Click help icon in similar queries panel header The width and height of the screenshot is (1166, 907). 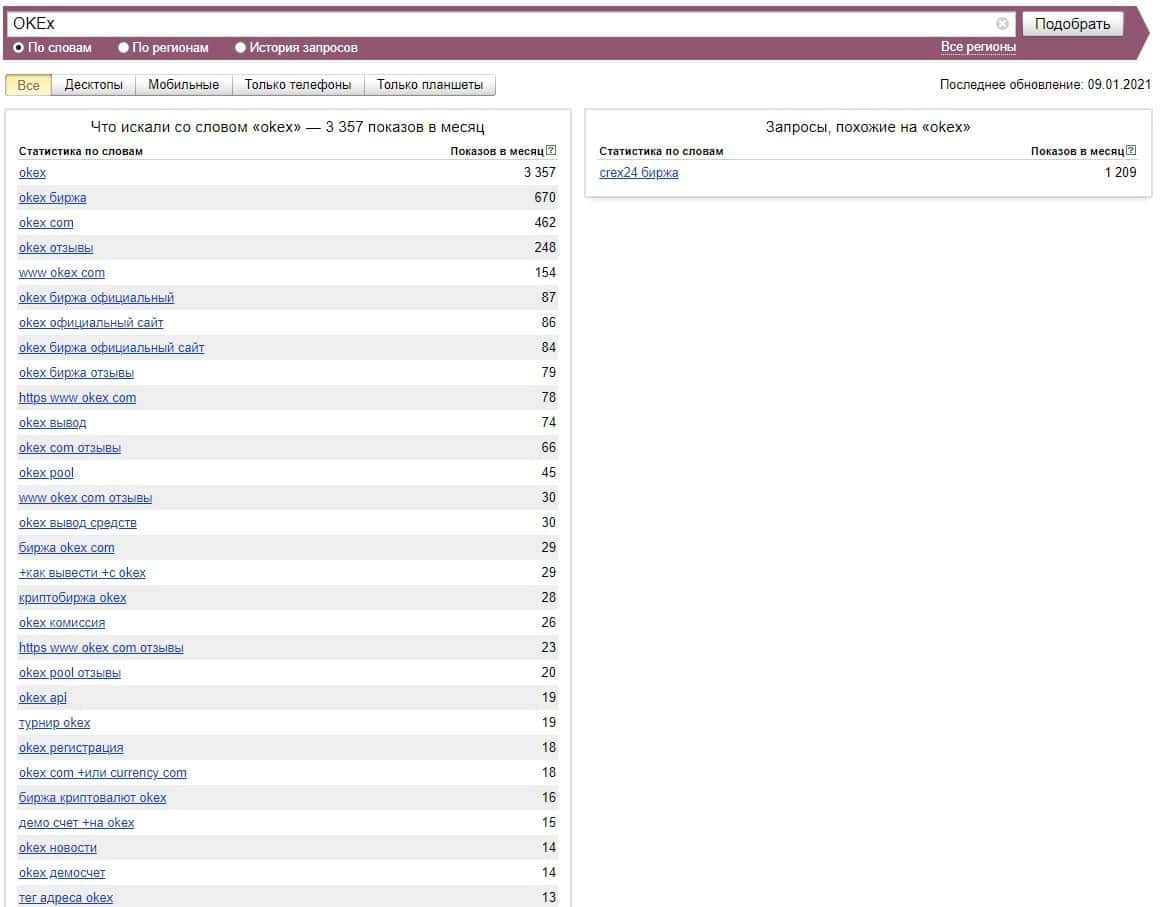[1131, 151]
